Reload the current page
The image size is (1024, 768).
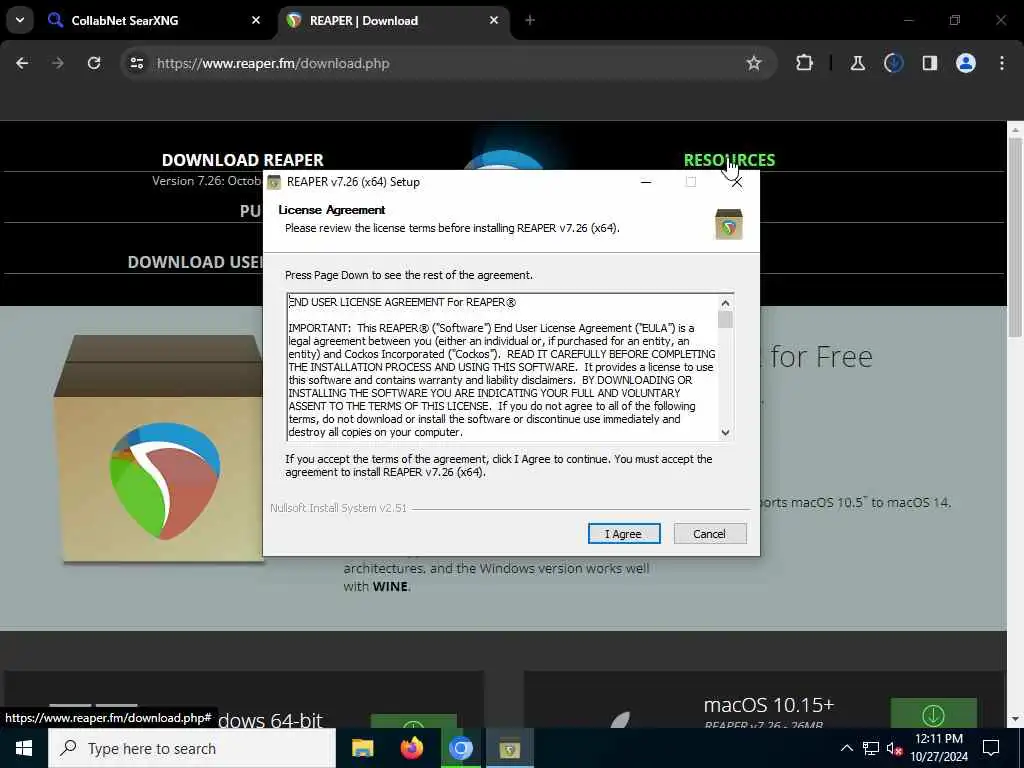[x=94, y=63]
